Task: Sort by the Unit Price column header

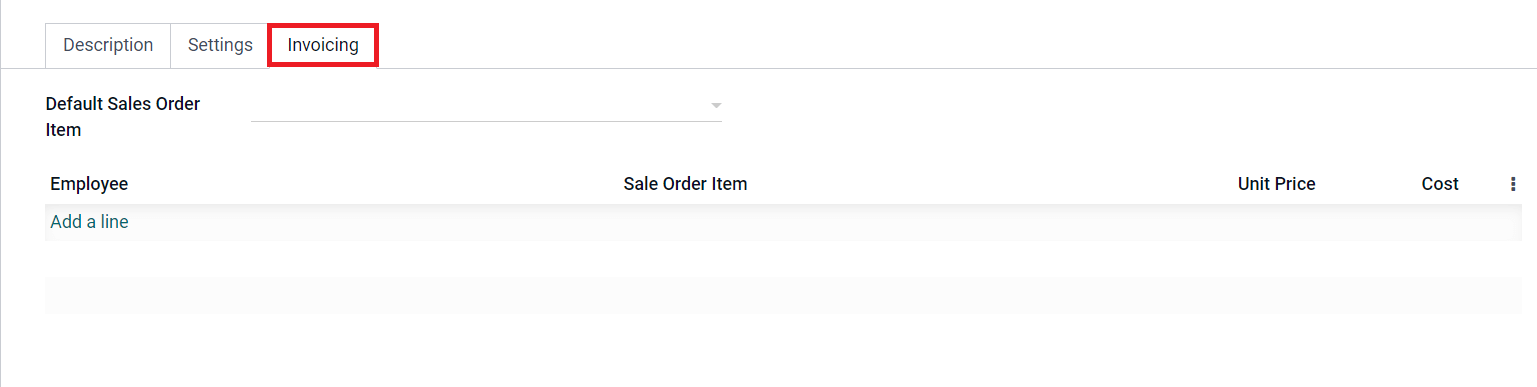Action: pos(1276,184)
